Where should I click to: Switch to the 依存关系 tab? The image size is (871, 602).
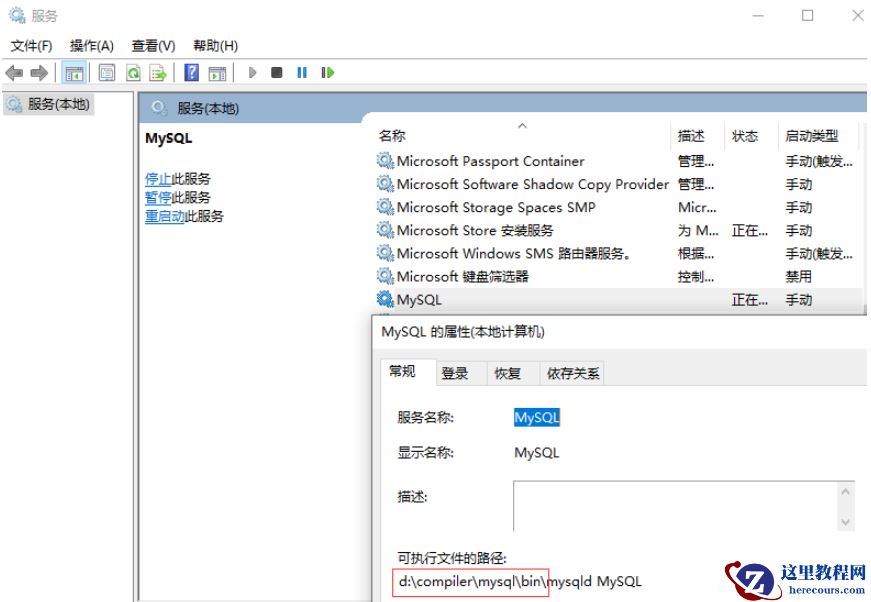pyautogui.click(x=573, y=373)
